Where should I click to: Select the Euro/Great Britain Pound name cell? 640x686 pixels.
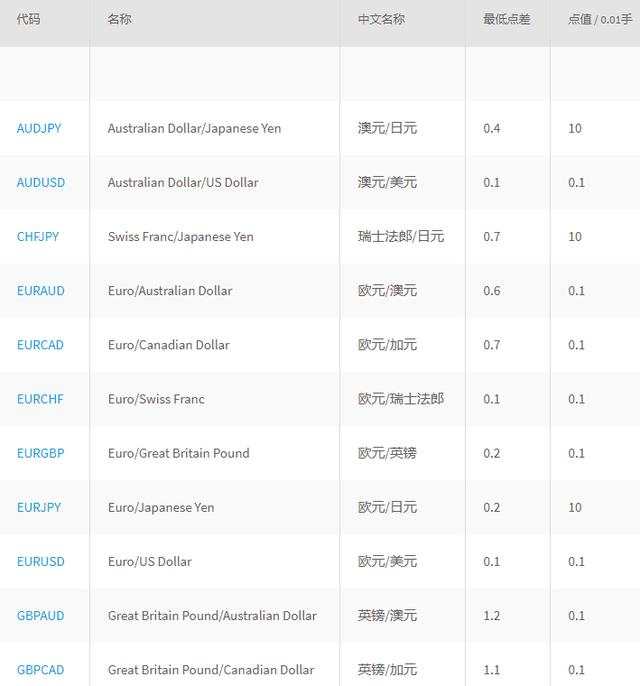tap(179, 453)
